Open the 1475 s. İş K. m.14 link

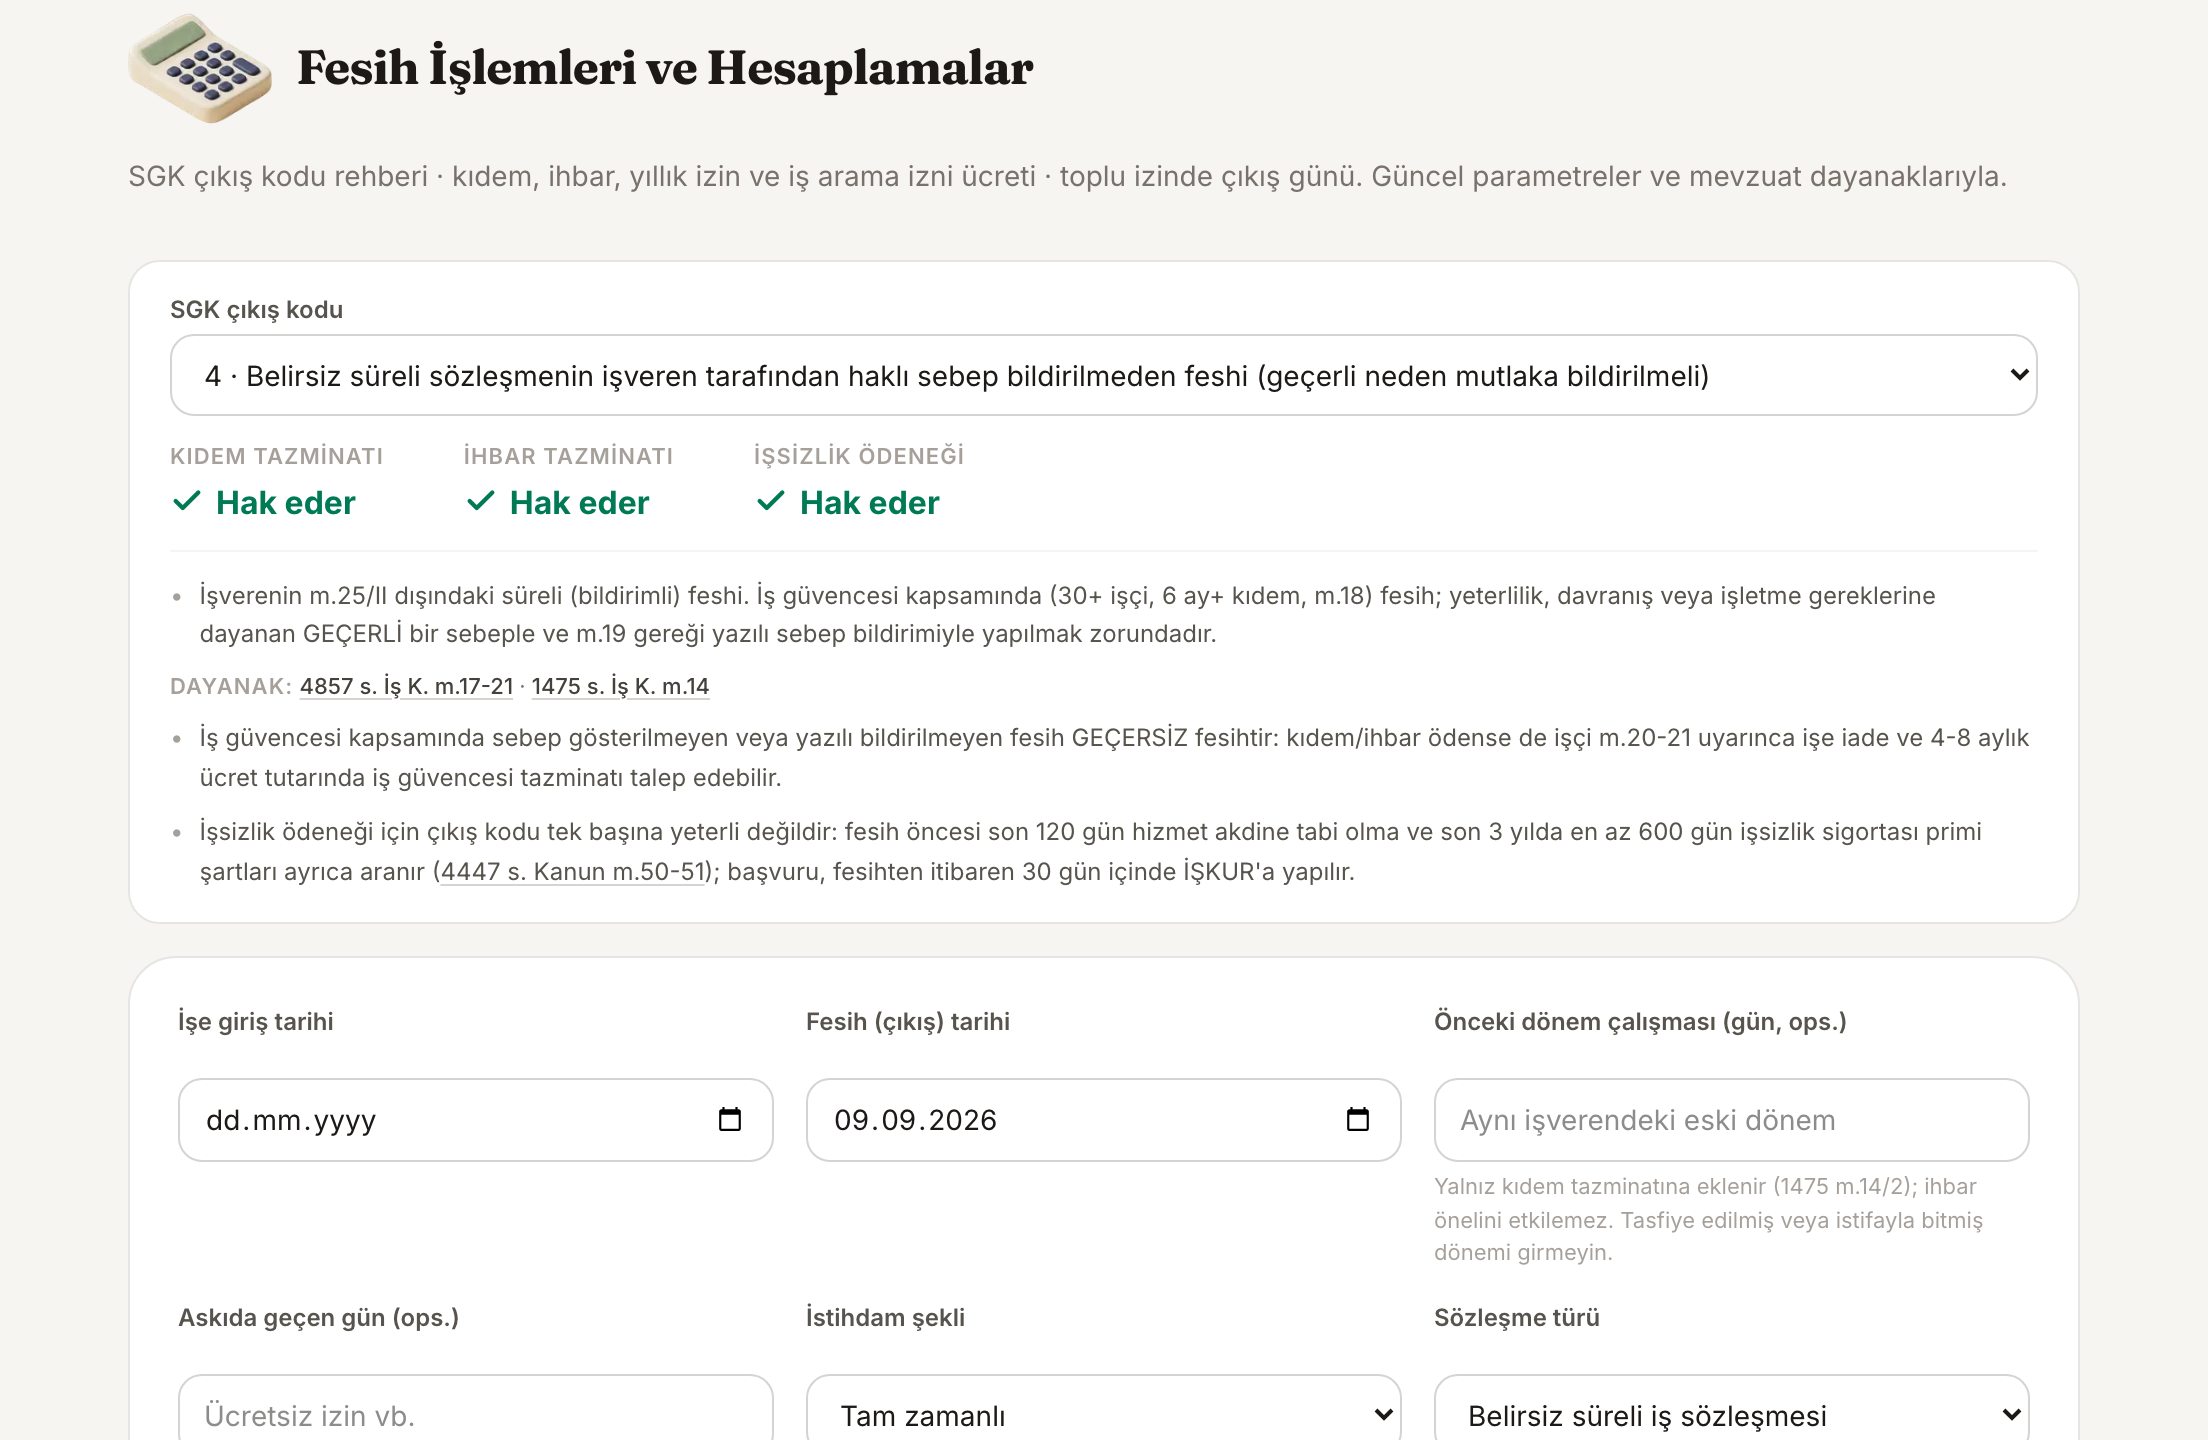[x=620, y=686]
